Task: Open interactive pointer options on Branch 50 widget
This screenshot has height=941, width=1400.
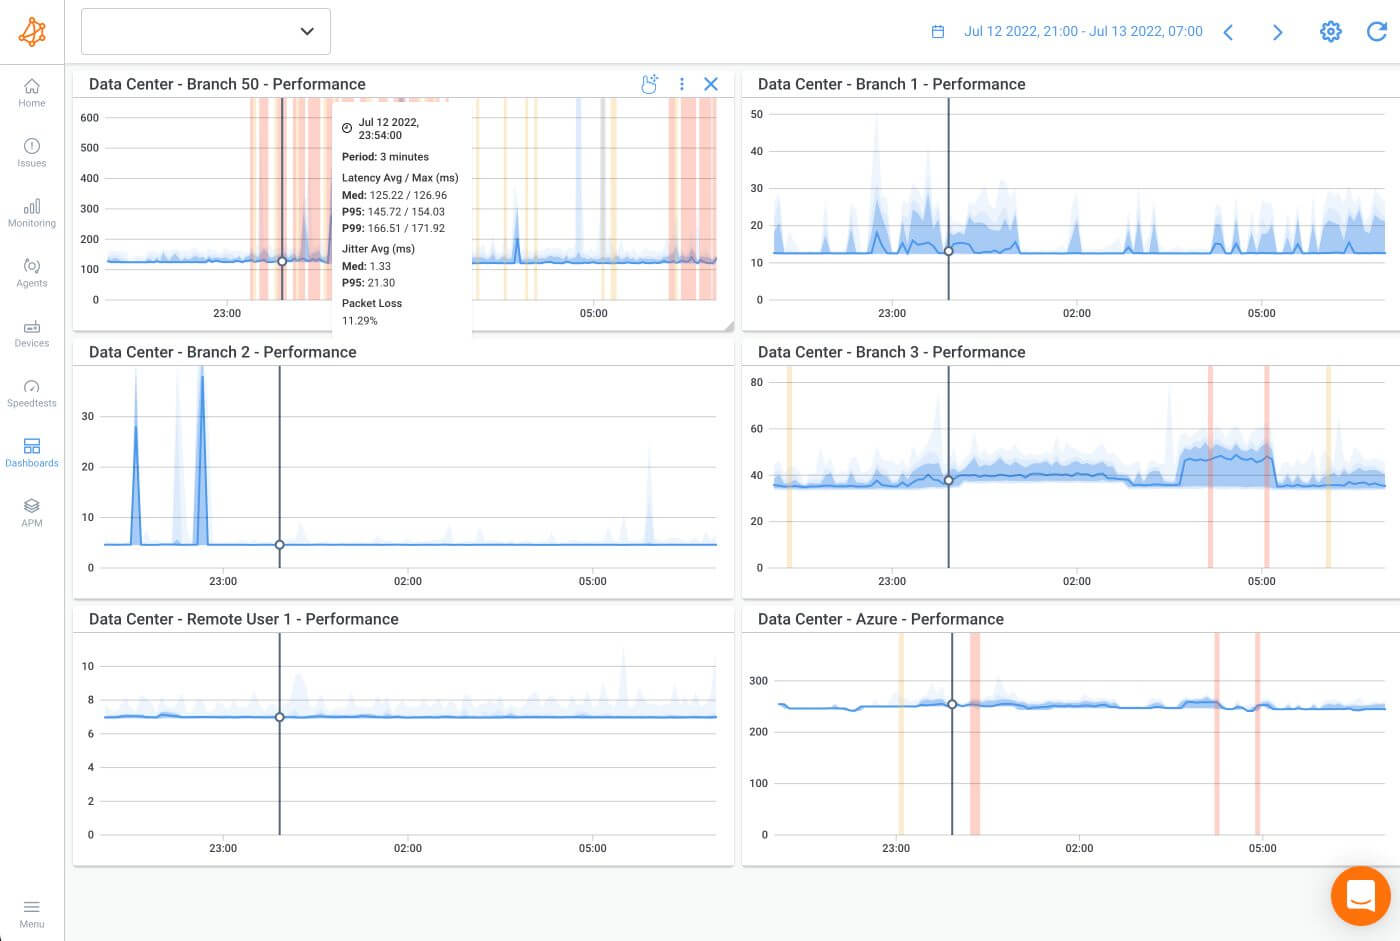Action: pos(650,84)
